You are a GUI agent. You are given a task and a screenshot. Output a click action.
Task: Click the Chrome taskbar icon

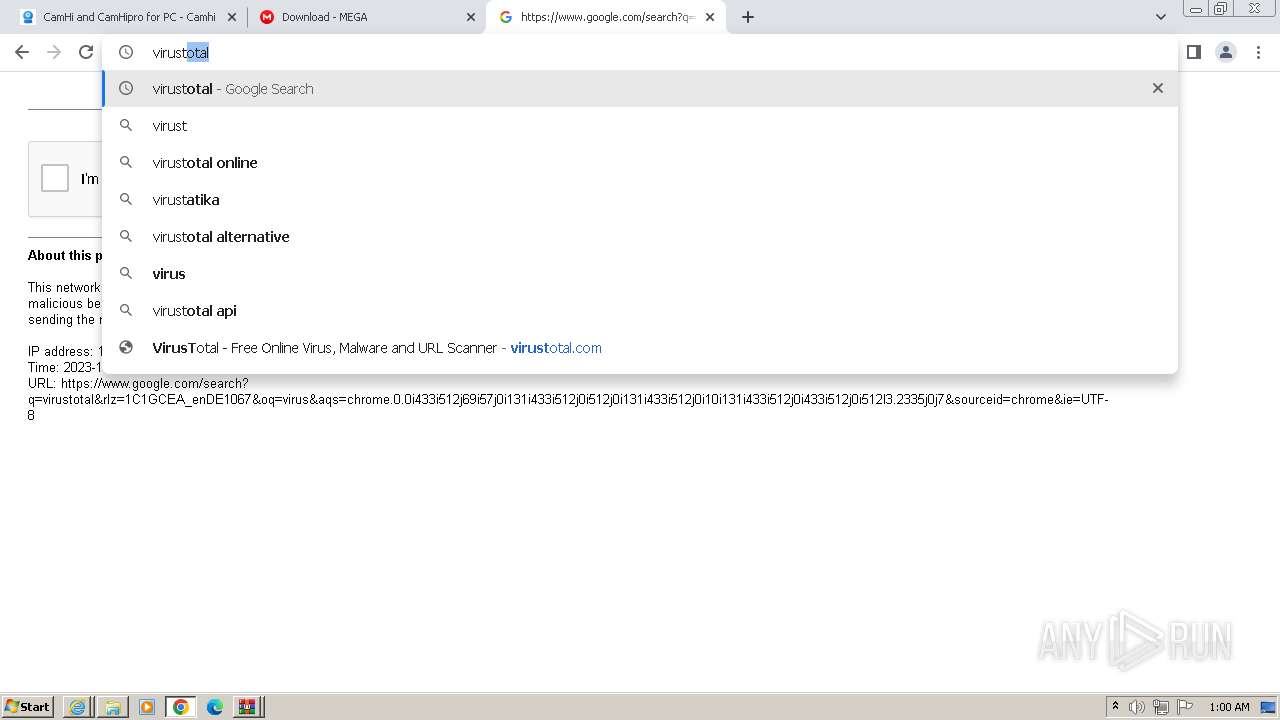click(180, 707)
